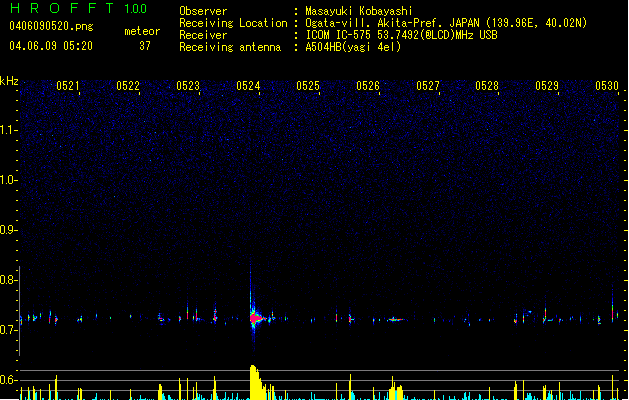
Task: Click the 0523 time marker
Action: click(x=188, y=86)
